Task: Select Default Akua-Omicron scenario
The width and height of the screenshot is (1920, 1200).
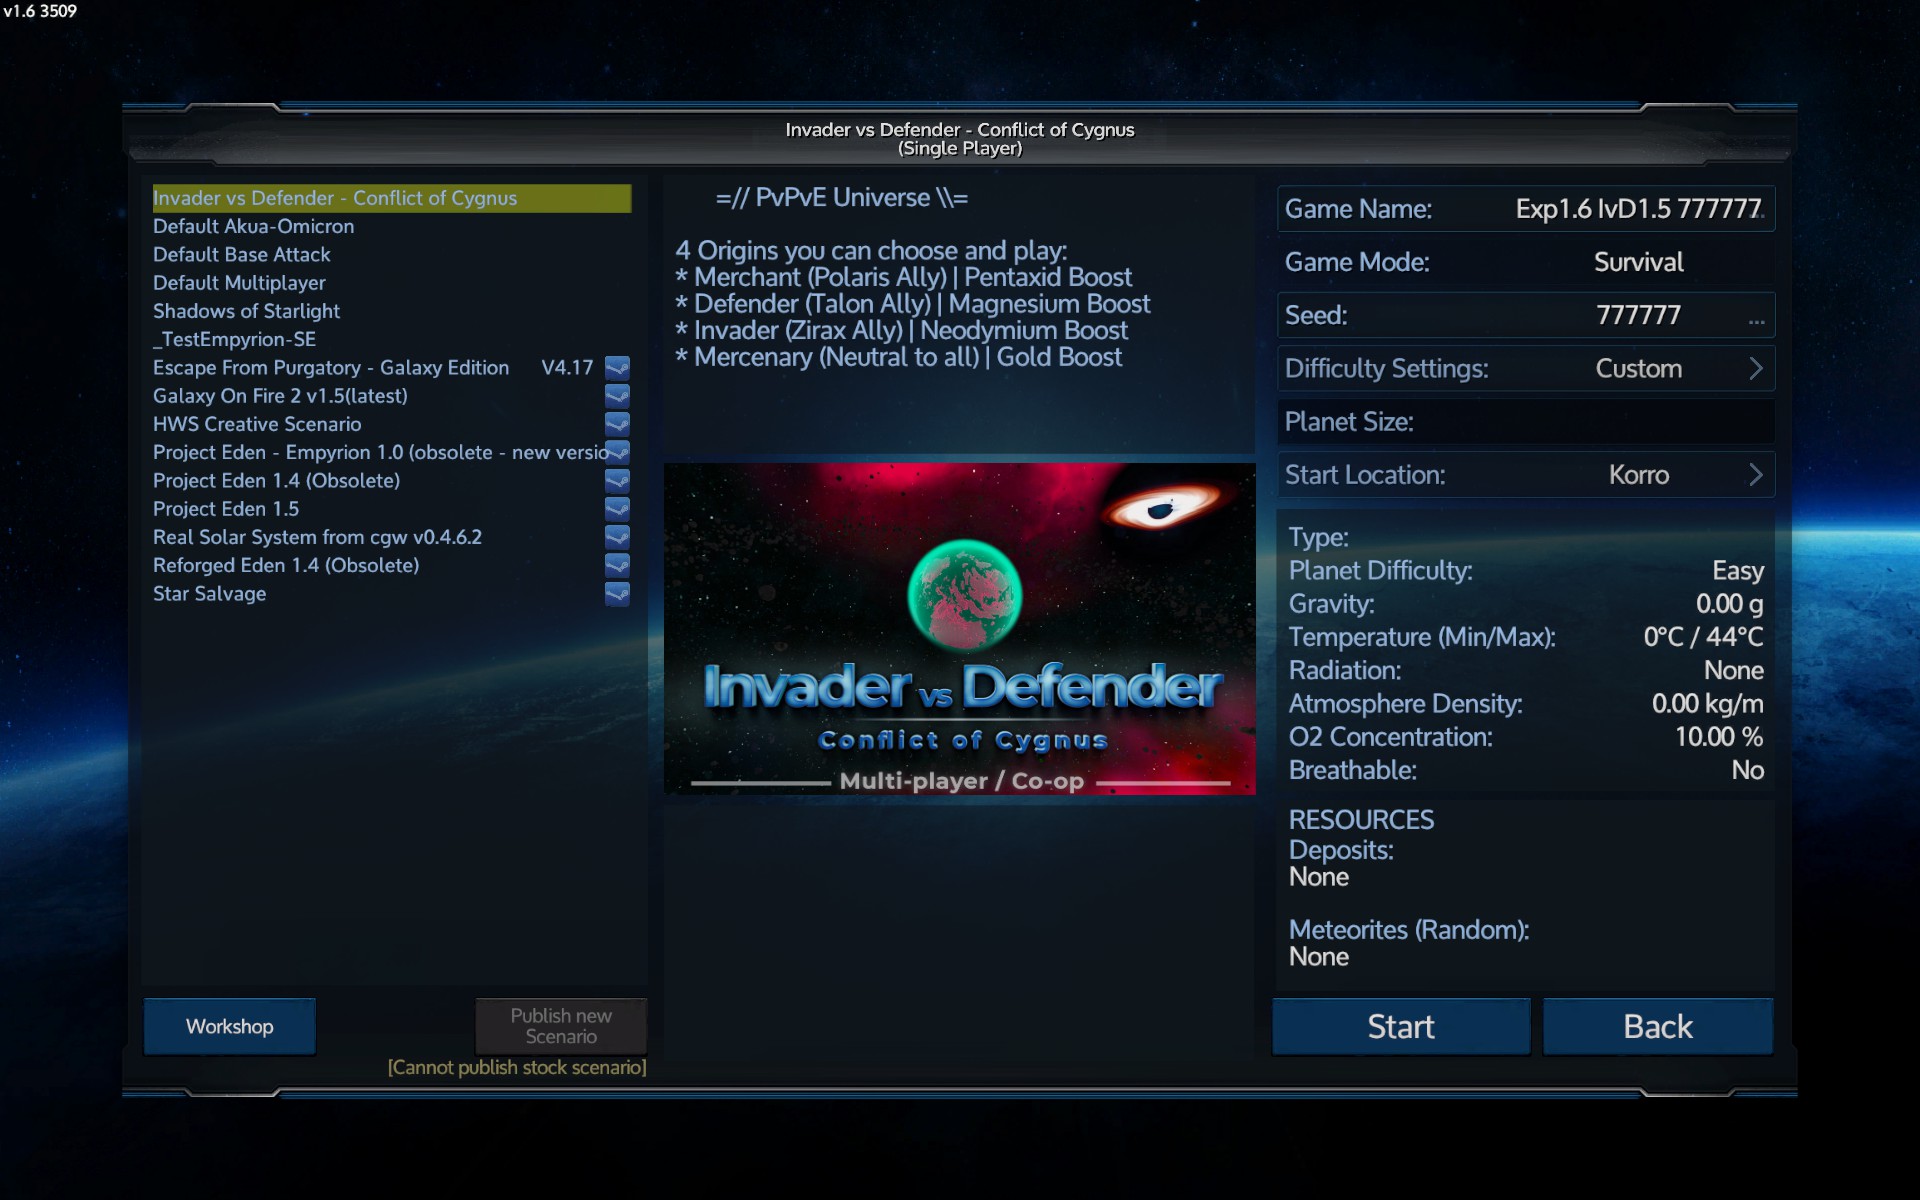Action: pos(253,227)
